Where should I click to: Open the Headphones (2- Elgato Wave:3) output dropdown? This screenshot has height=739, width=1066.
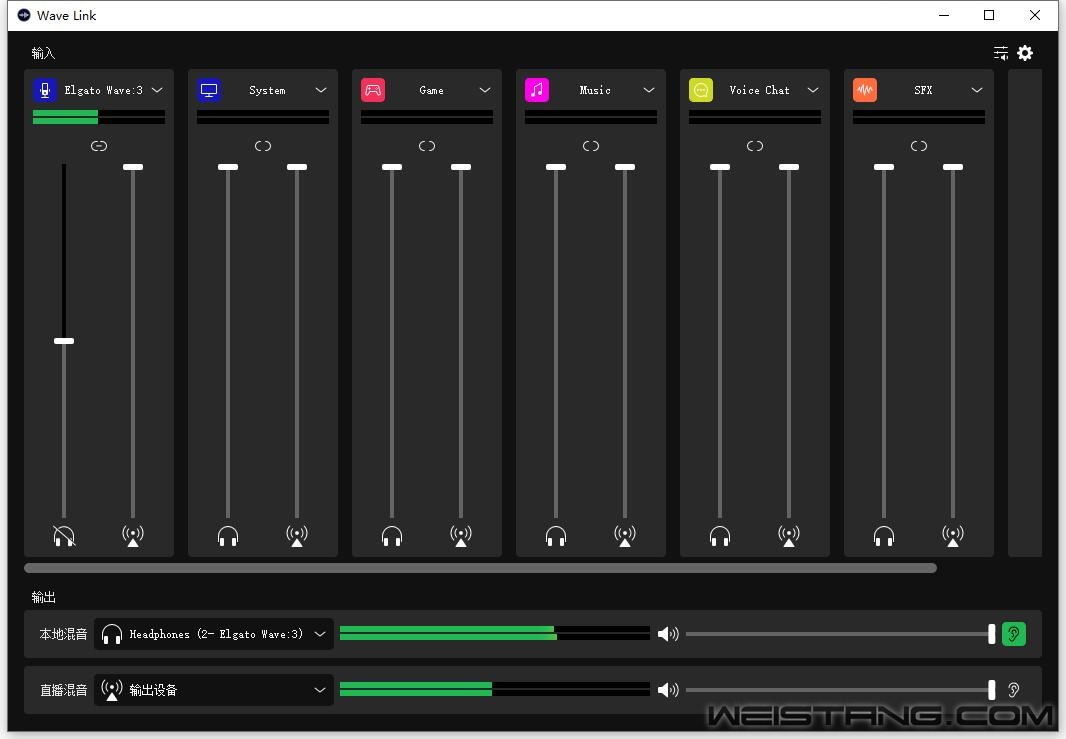(213, 634)
